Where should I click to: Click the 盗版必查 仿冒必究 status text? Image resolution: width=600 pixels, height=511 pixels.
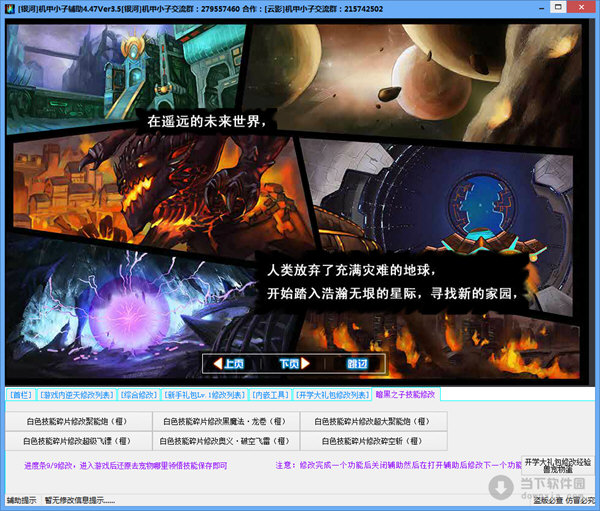pos(564,500)
